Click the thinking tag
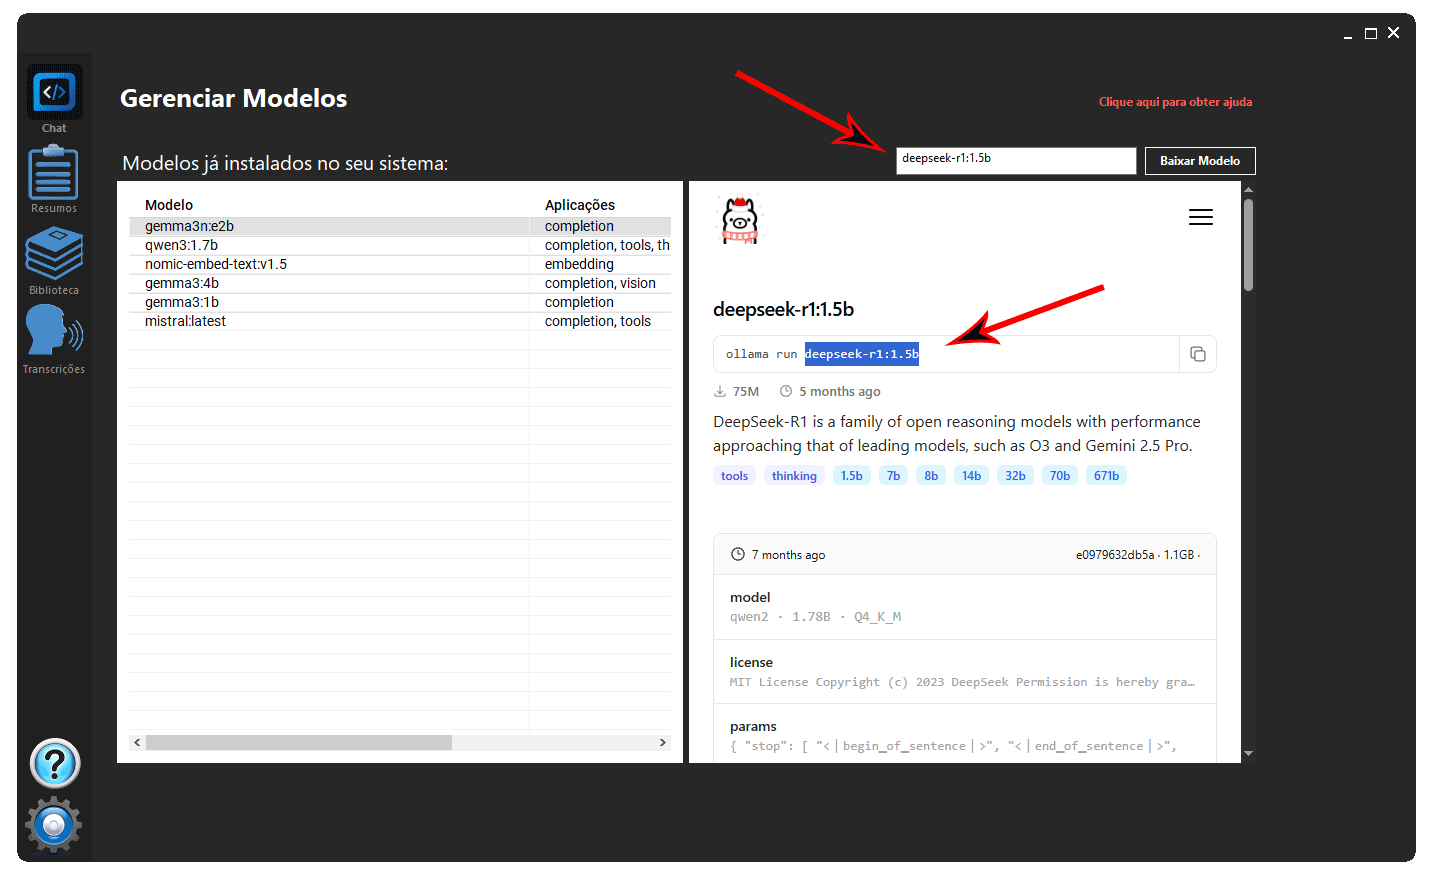The height and width of the screenshot is (876, 1440). pyautogui.click(x=794, y=476)
